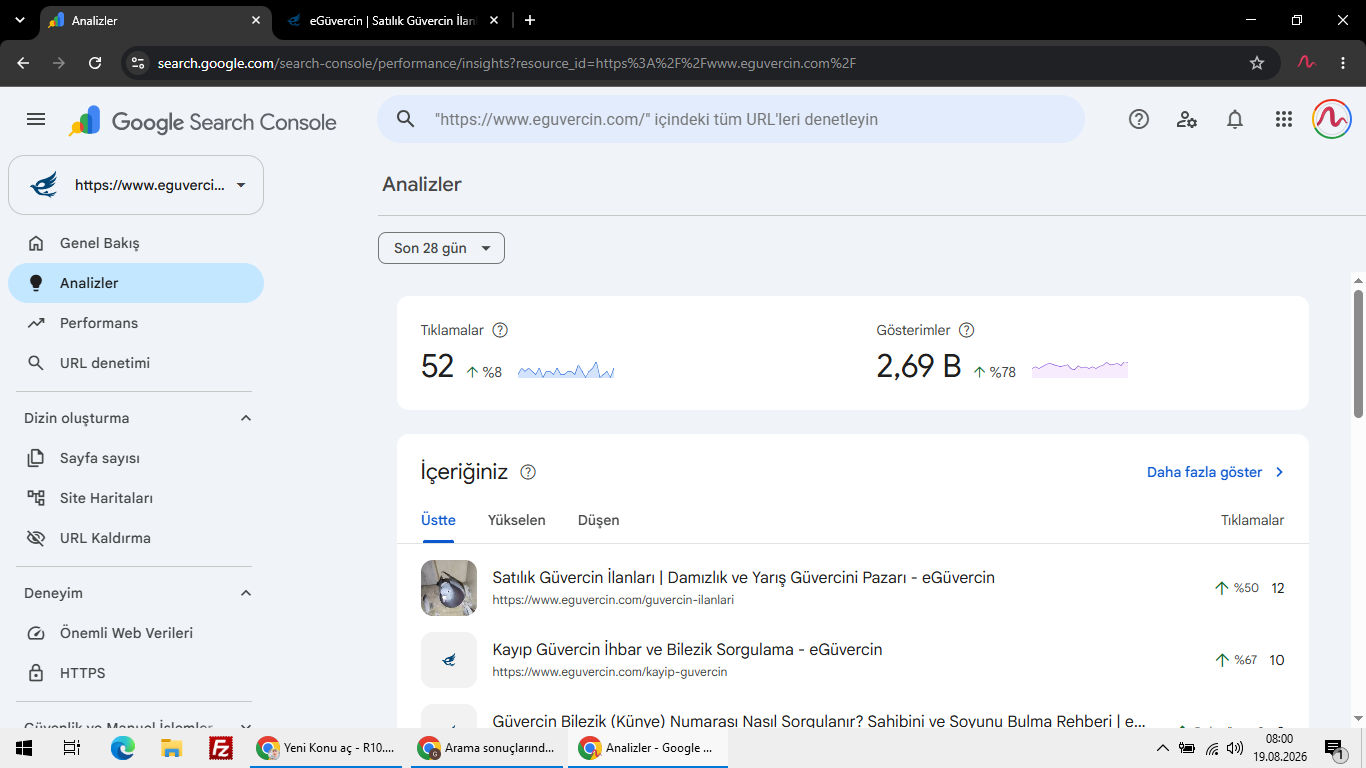Switch to the Düşen tab
Screen dimensions: 1366x768
(x=599, y=520)
